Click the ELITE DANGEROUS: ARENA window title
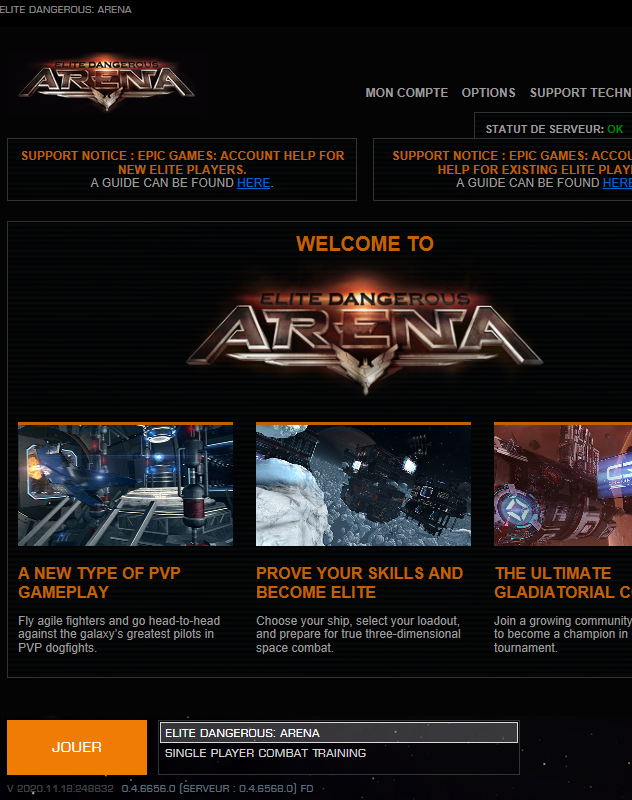This screenshot has width=632, height=800. pos(65,10)
